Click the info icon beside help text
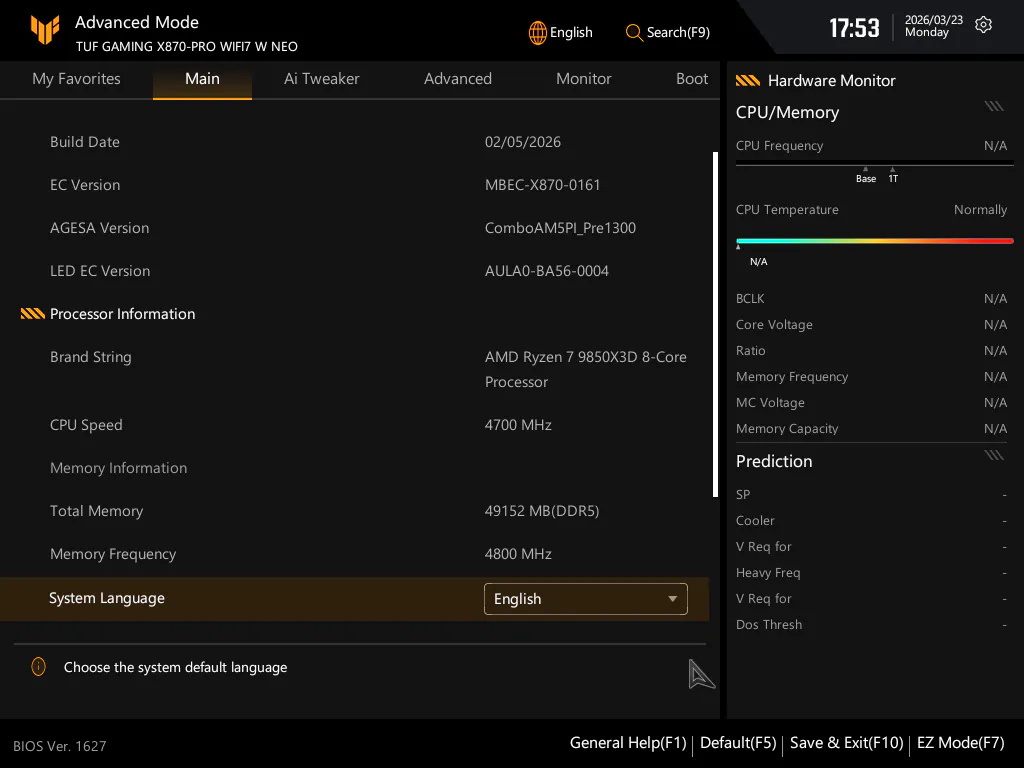Screen dimensions: 1024x768 39,667
